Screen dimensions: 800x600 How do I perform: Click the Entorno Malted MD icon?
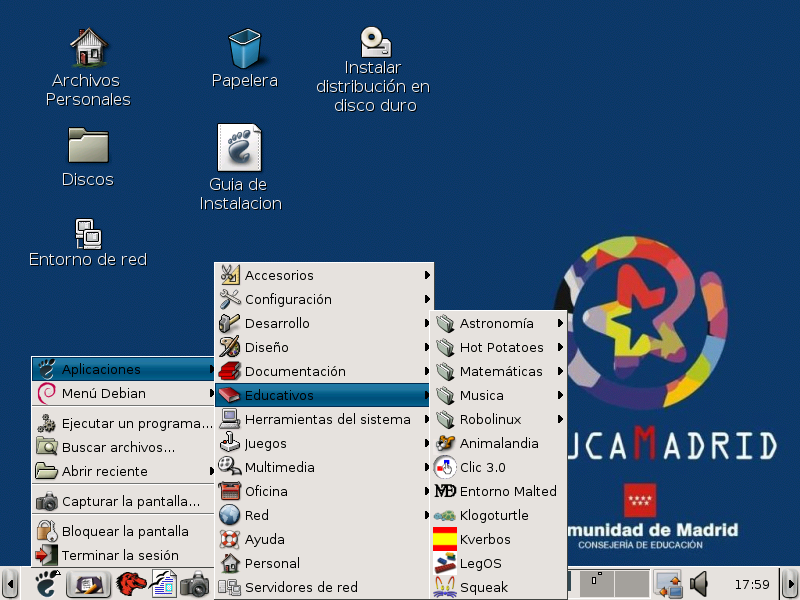(445, 491)
